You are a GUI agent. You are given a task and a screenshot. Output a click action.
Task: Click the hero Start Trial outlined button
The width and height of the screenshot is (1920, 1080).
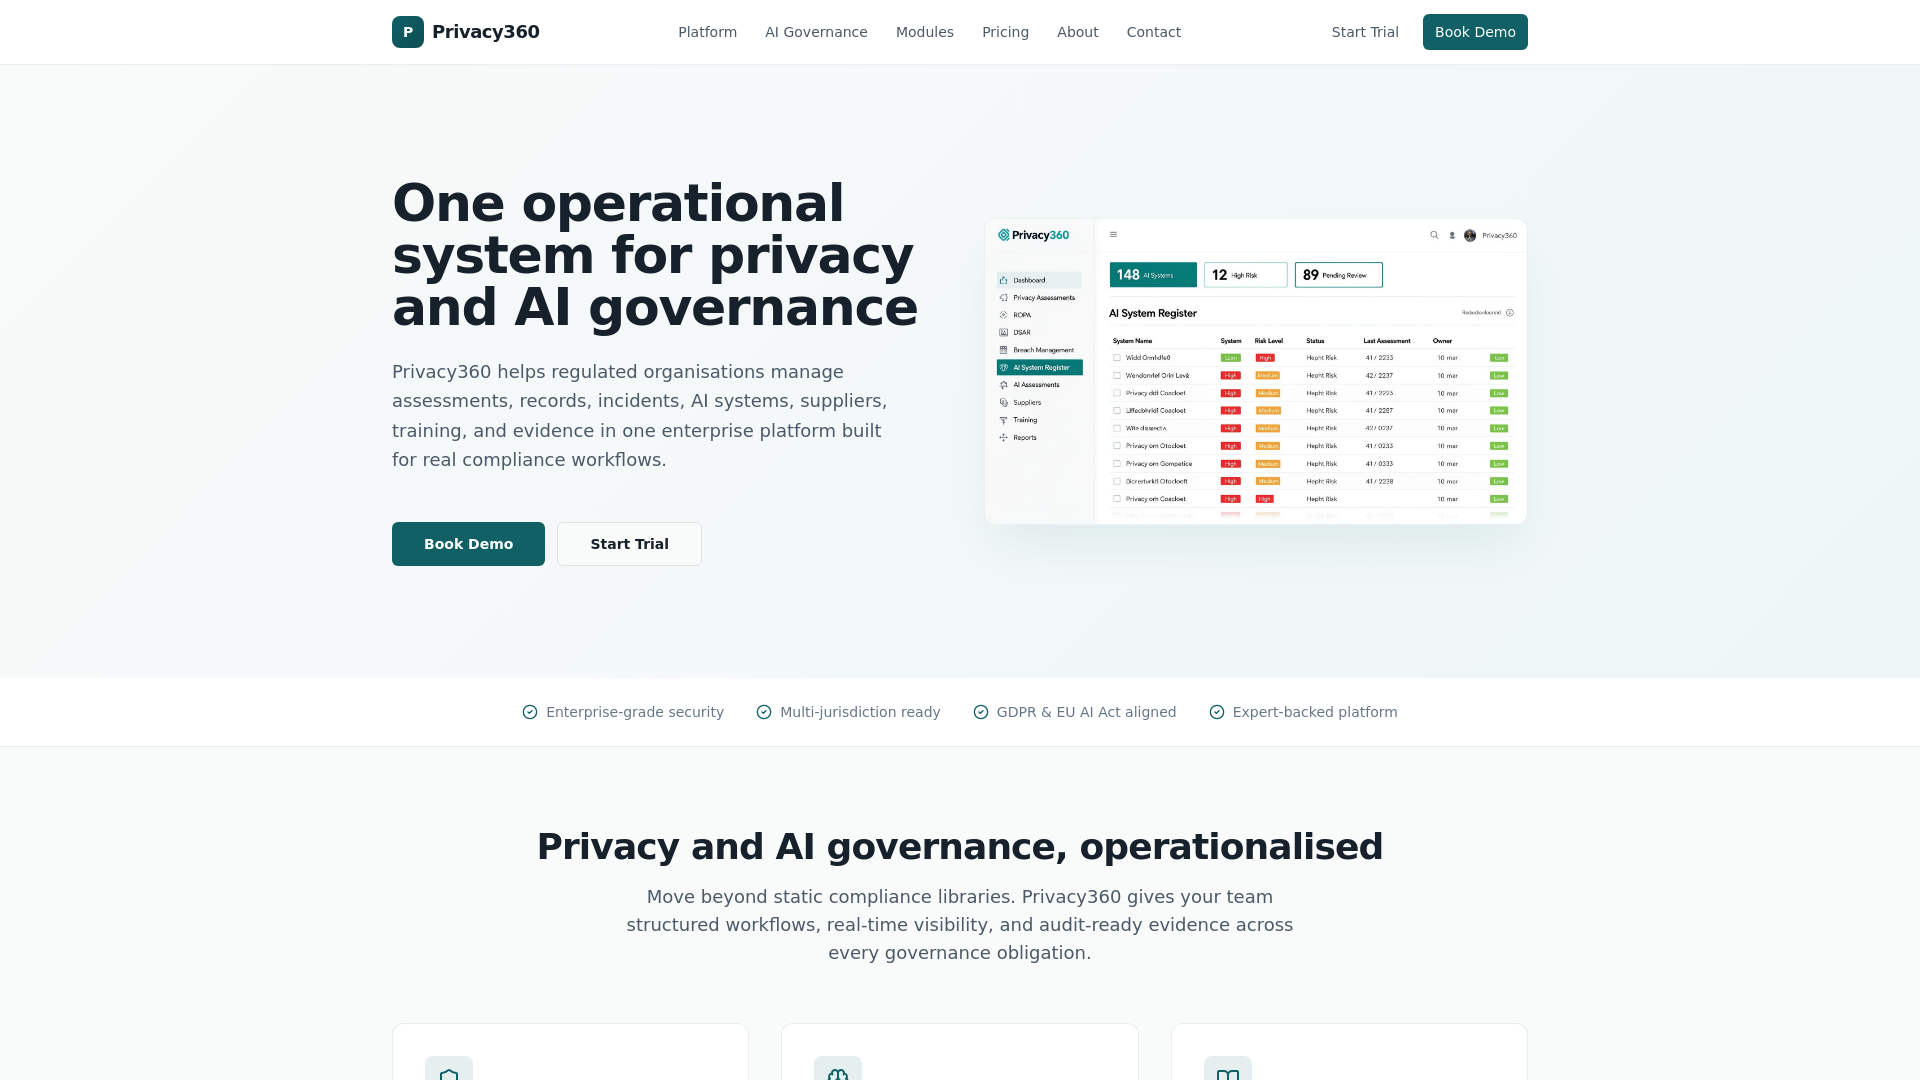pos(629,544)
